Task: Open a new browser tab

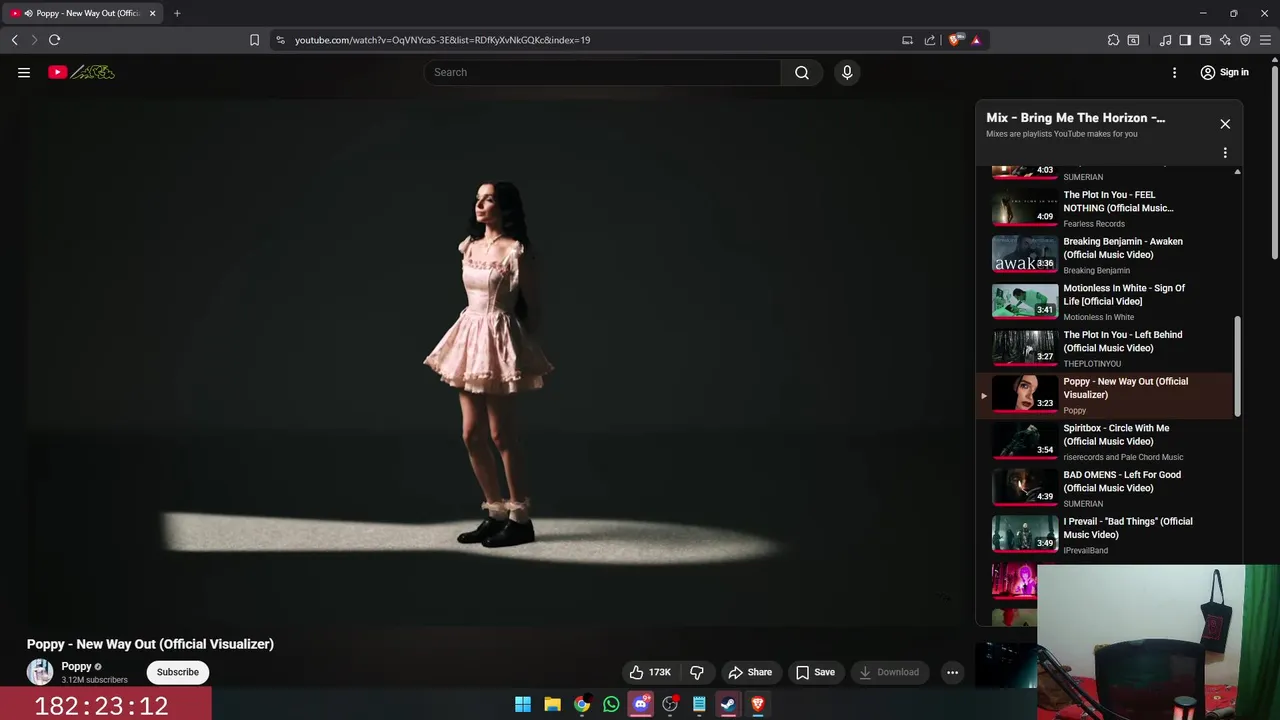Action: point(177,13)
